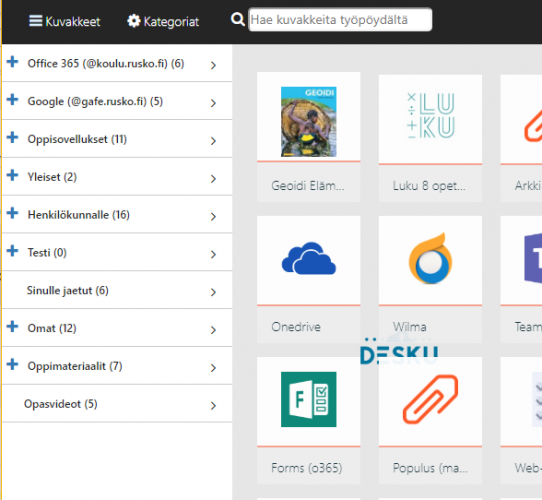Click plus icon next to Oppisovellukset
This screenshot has width=542, height=500.
(x=12, y=137)
